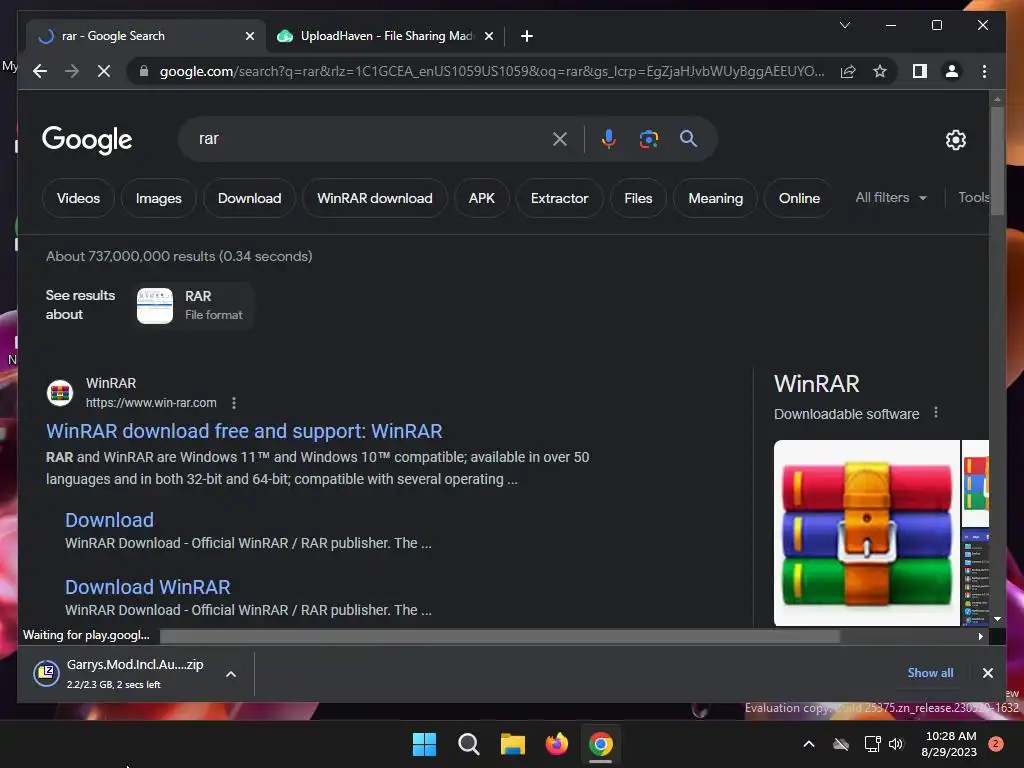Launch File Explorer from taskbar

pos(513,744)
